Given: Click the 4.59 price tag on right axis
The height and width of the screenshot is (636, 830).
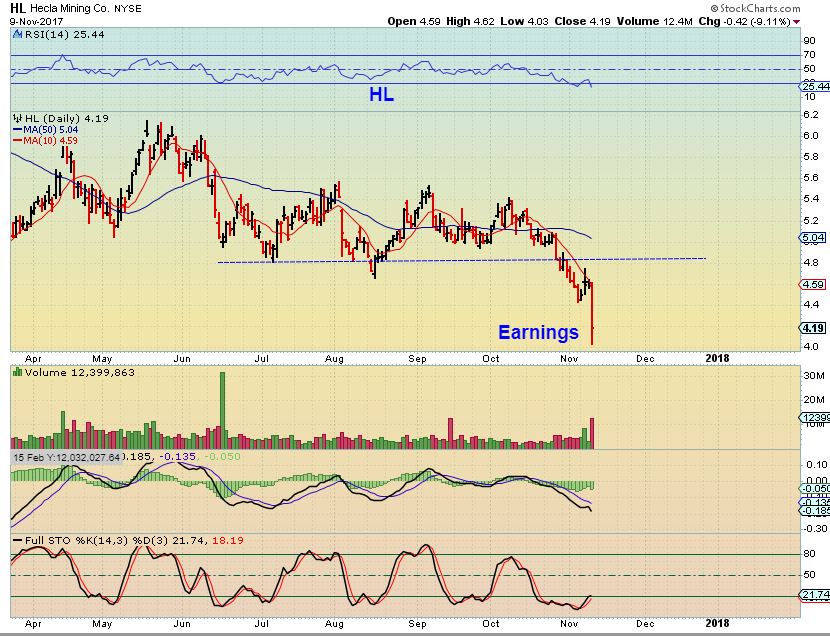Looking at the screenshot, I should click(813, 285).
